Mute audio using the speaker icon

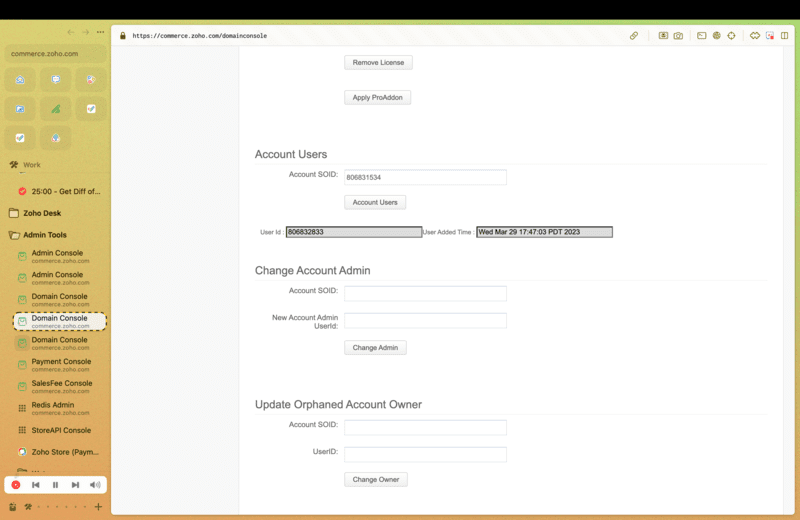(x=95, y=485)
